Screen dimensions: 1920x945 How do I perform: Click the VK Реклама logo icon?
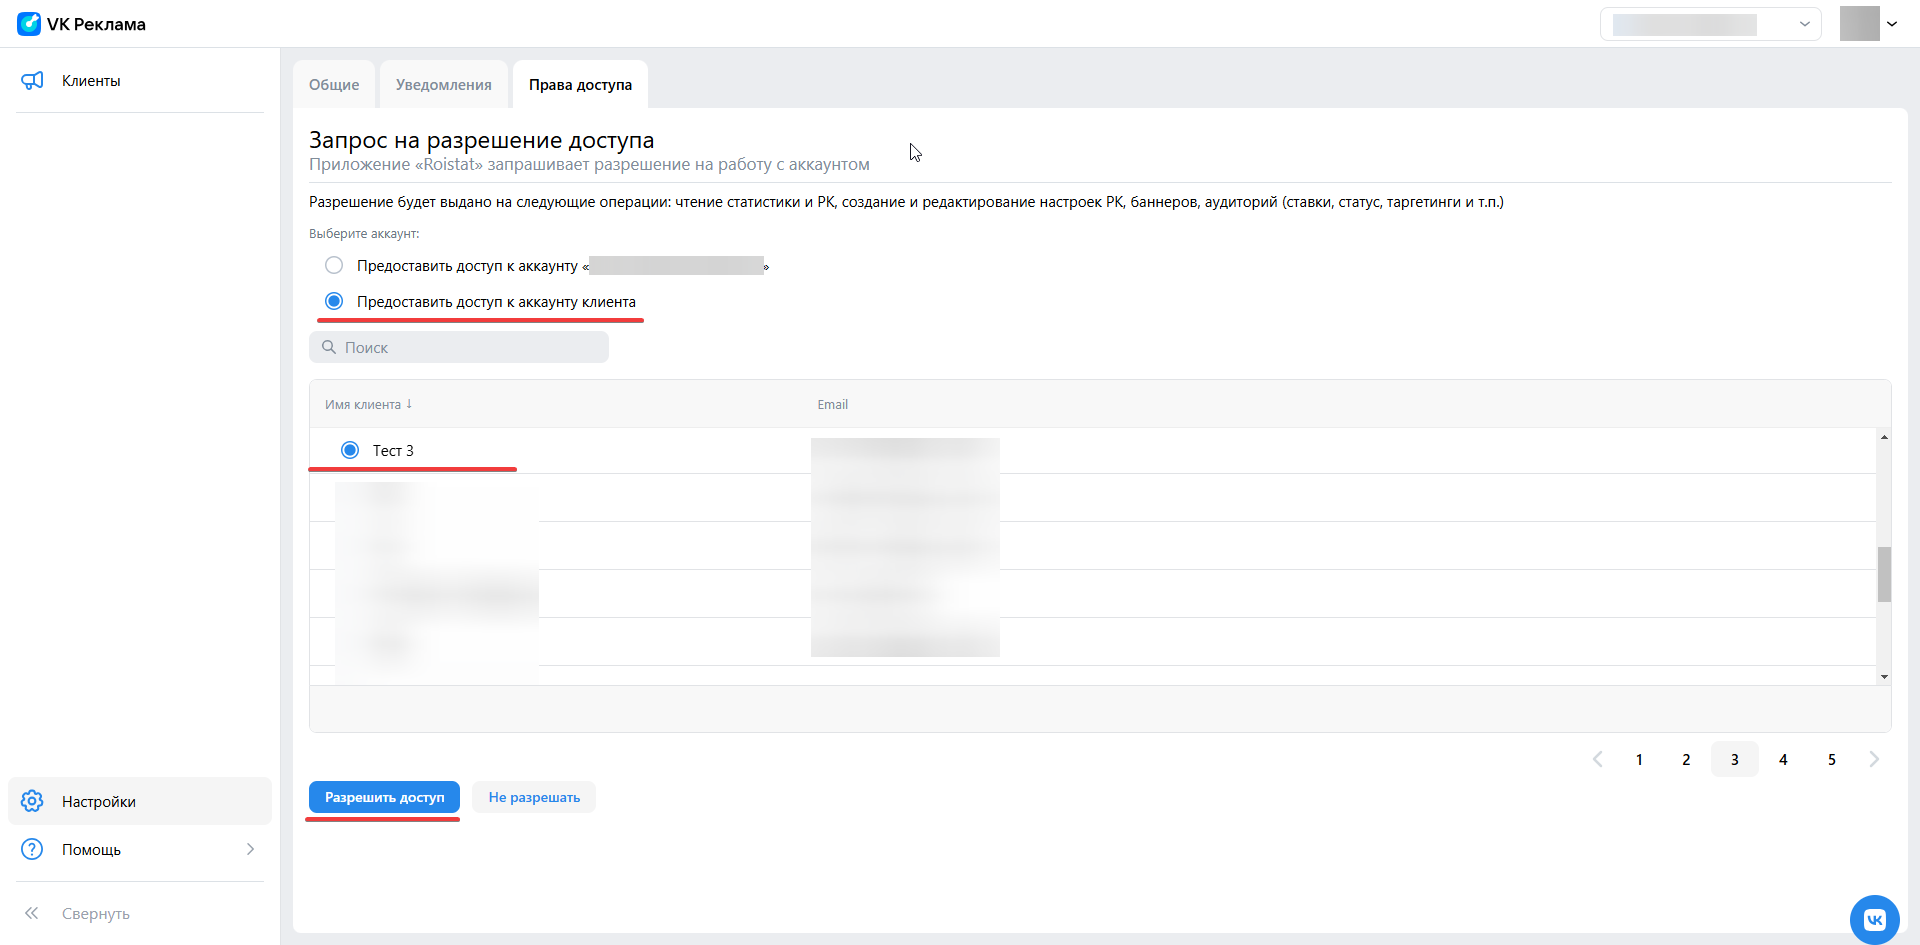tap(29, 24)
